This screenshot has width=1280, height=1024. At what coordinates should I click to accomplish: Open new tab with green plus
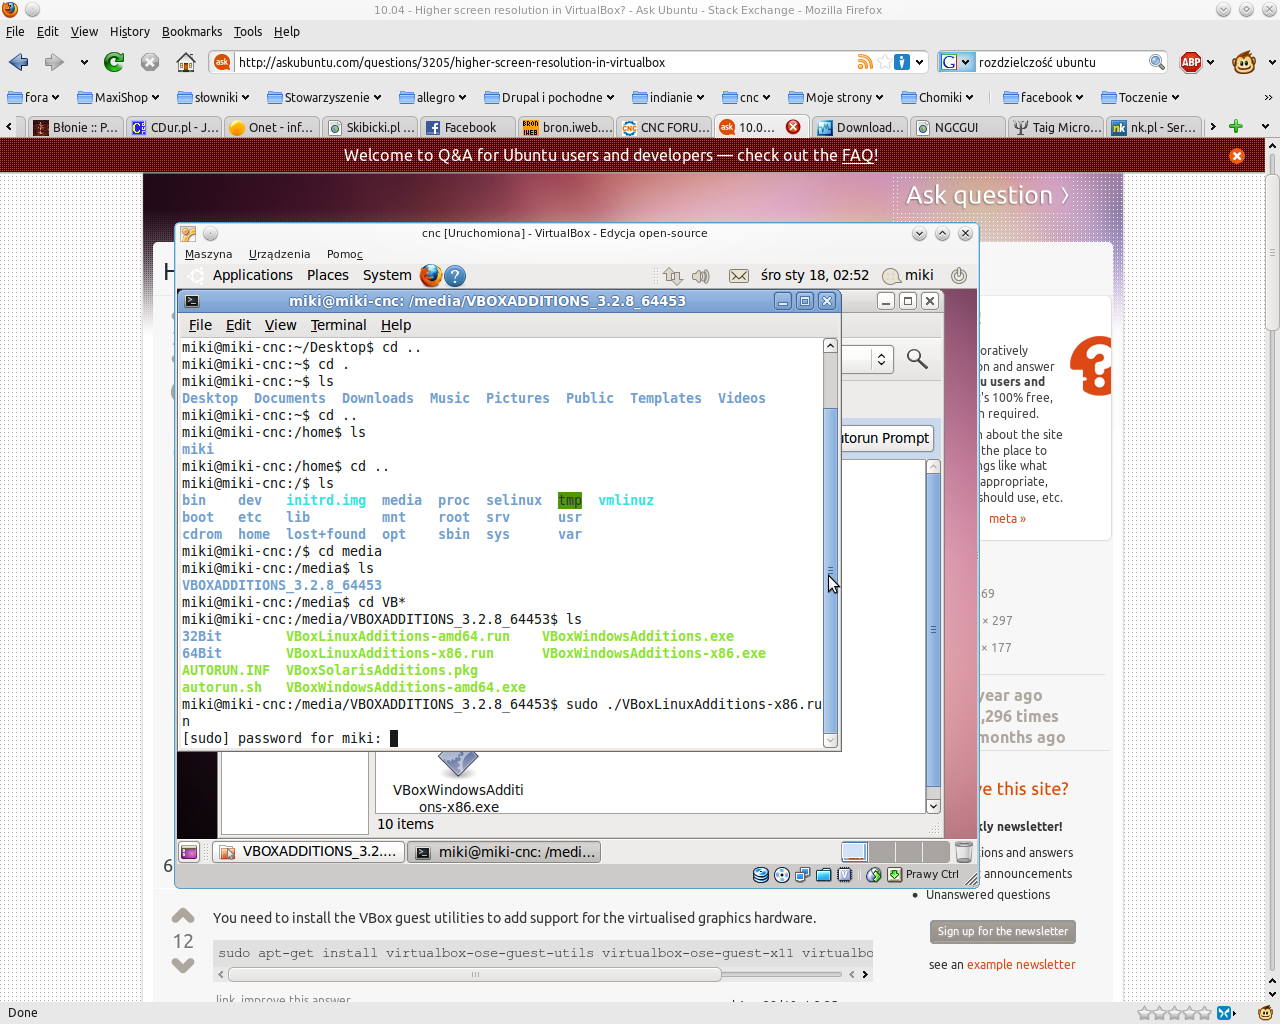point(1236,127)
